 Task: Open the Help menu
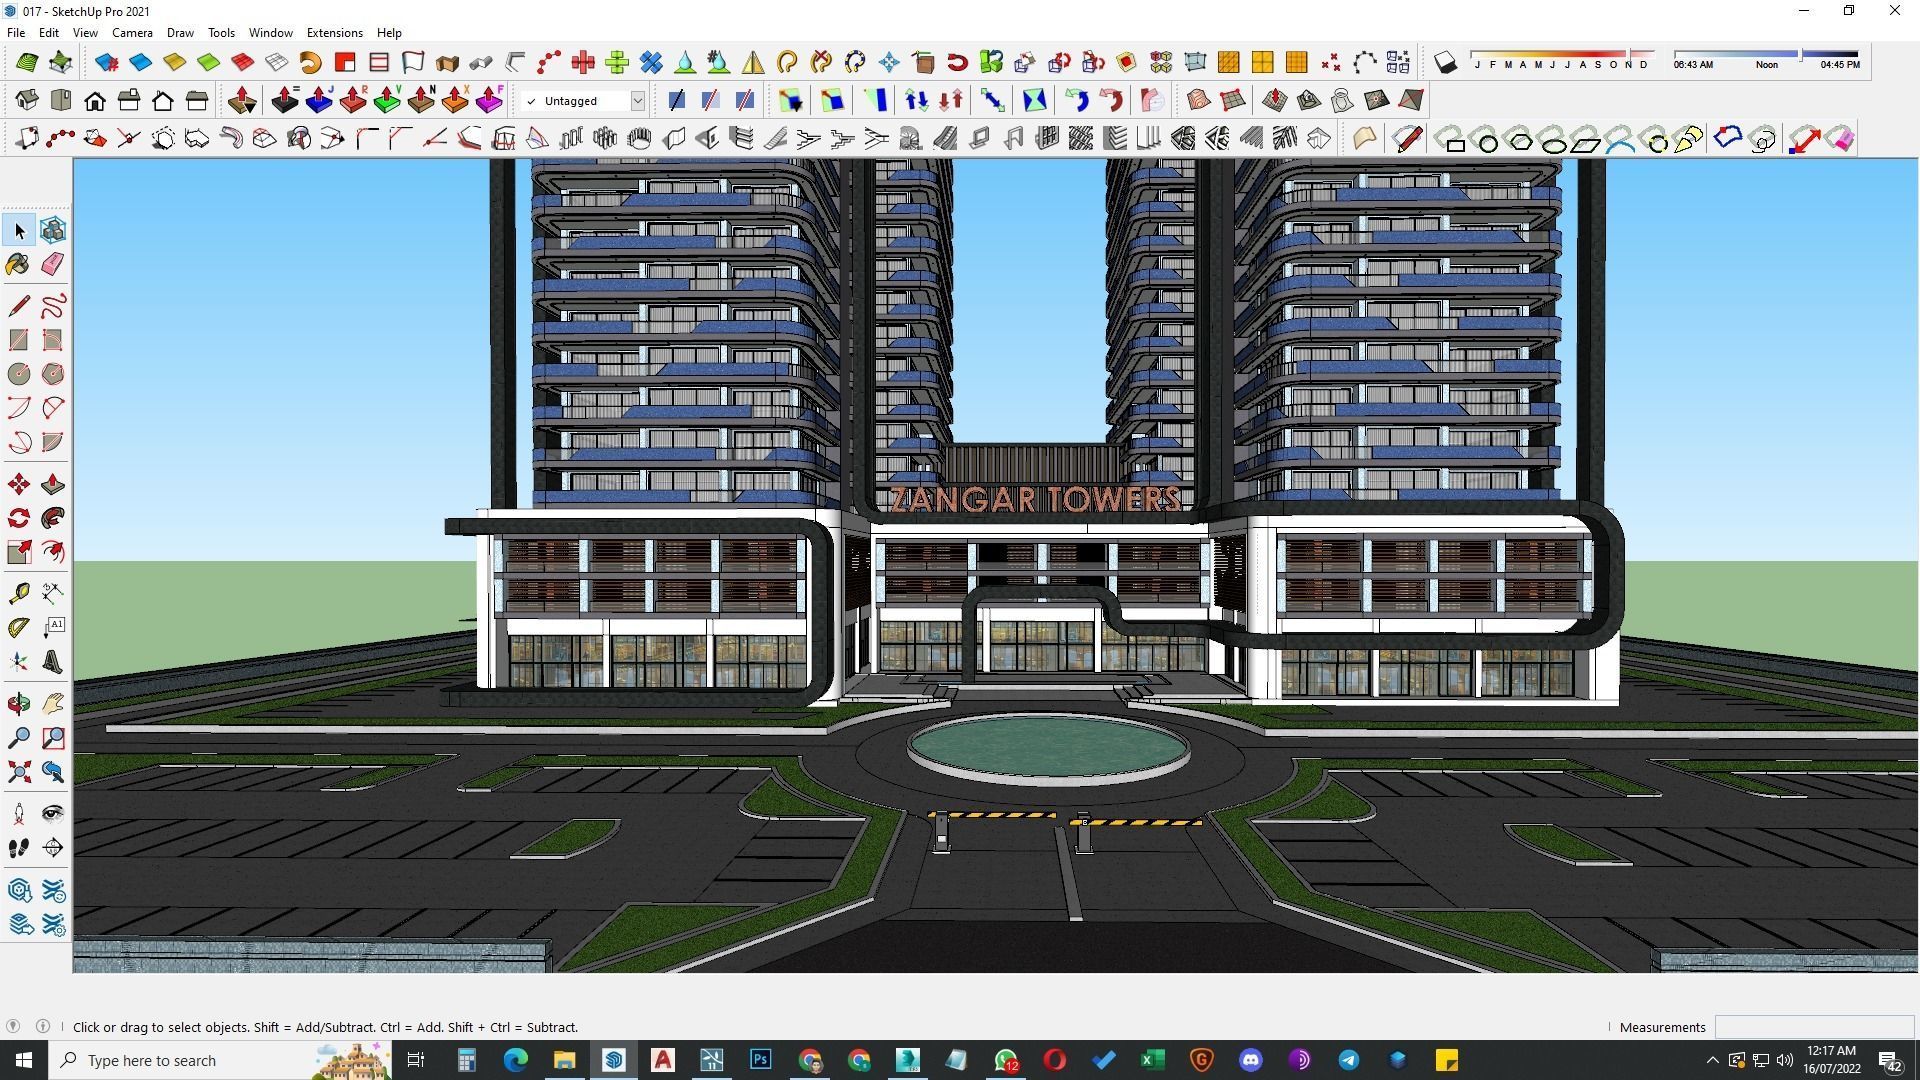tap(389, 32)
